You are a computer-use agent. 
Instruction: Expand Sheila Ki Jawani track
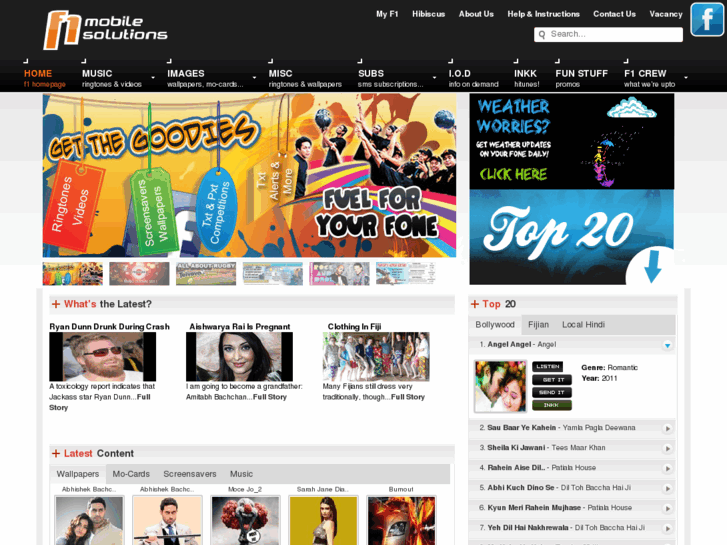tap(667, 449)
